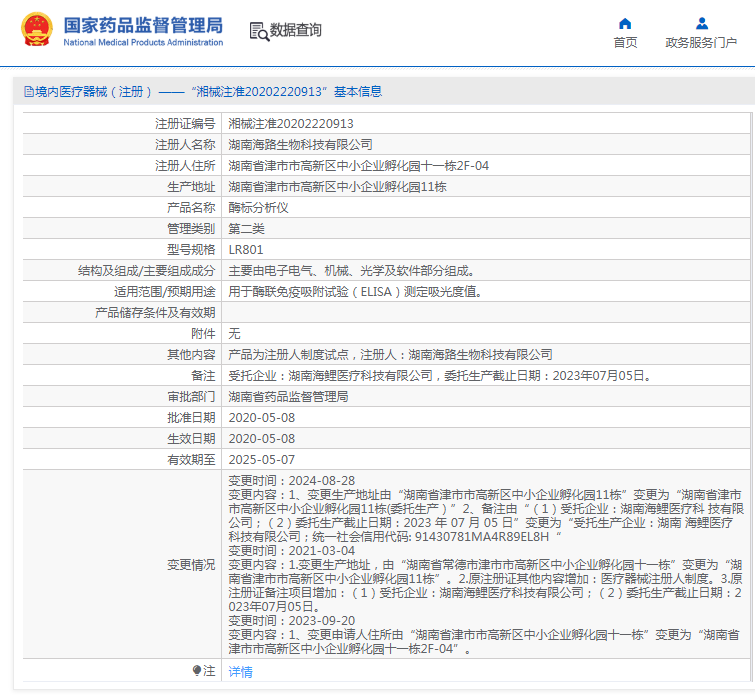Click expiry date 2025-05-07
This screenshot has height=696, width=755.
[261, 460]
